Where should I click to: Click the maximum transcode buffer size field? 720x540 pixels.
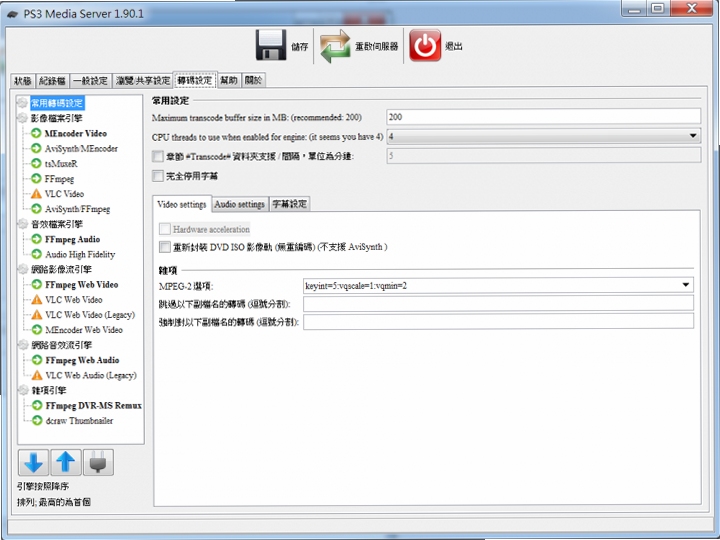click(544, 117)
